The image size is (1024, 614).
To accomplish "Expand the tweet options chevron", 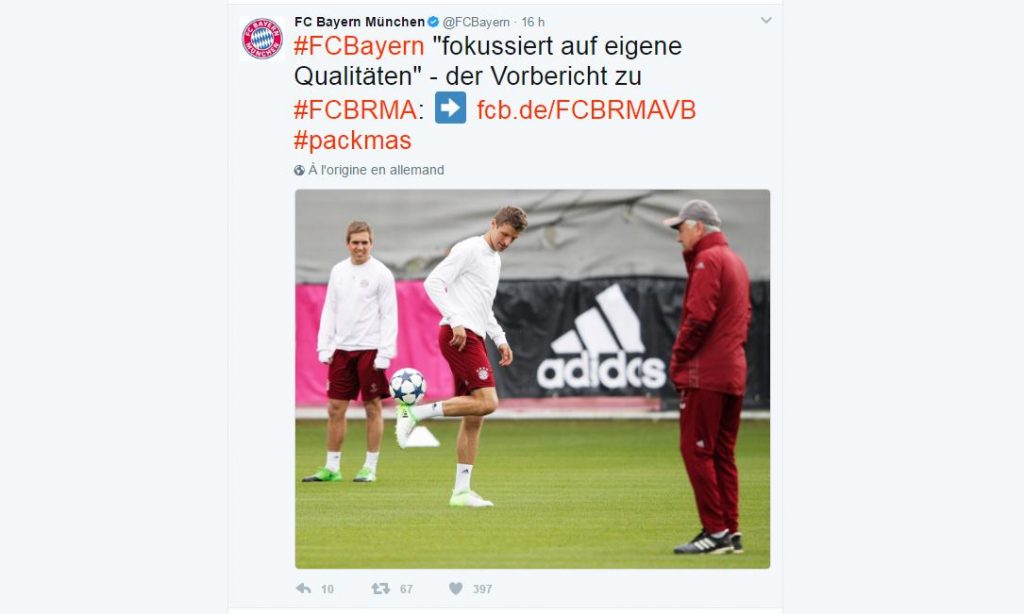I will point(766,20).
